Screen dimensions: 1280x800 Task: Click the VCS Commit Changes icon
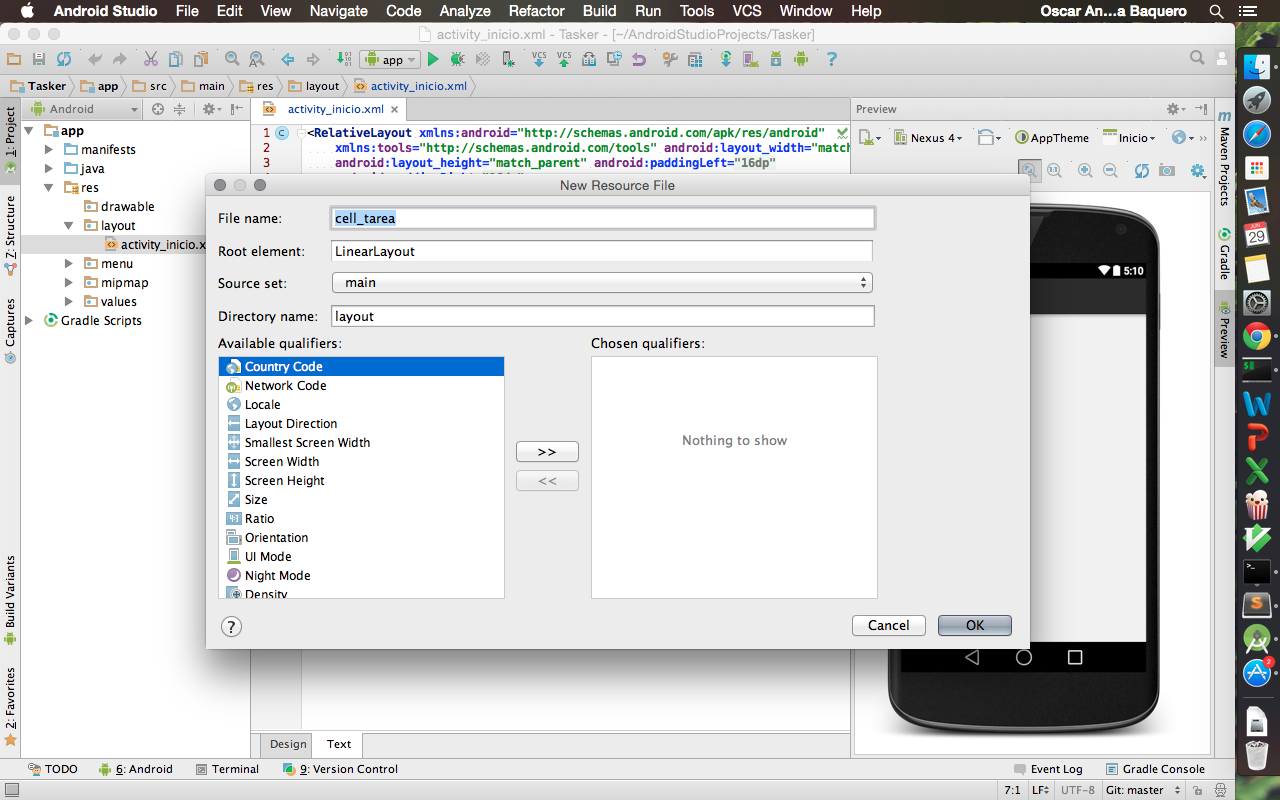click(564, 60)
